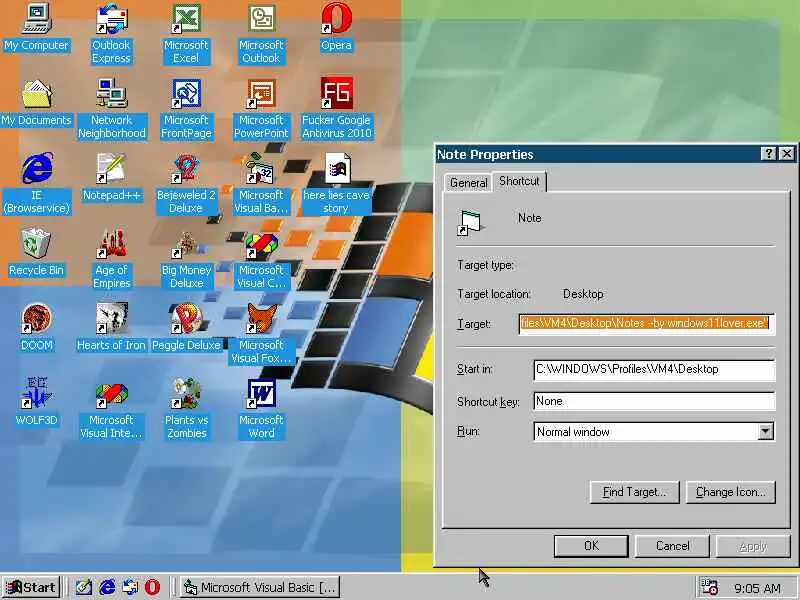Viewport: 800px width, 600px height.
Task: Open the Start menu
Action: point(31,587)
